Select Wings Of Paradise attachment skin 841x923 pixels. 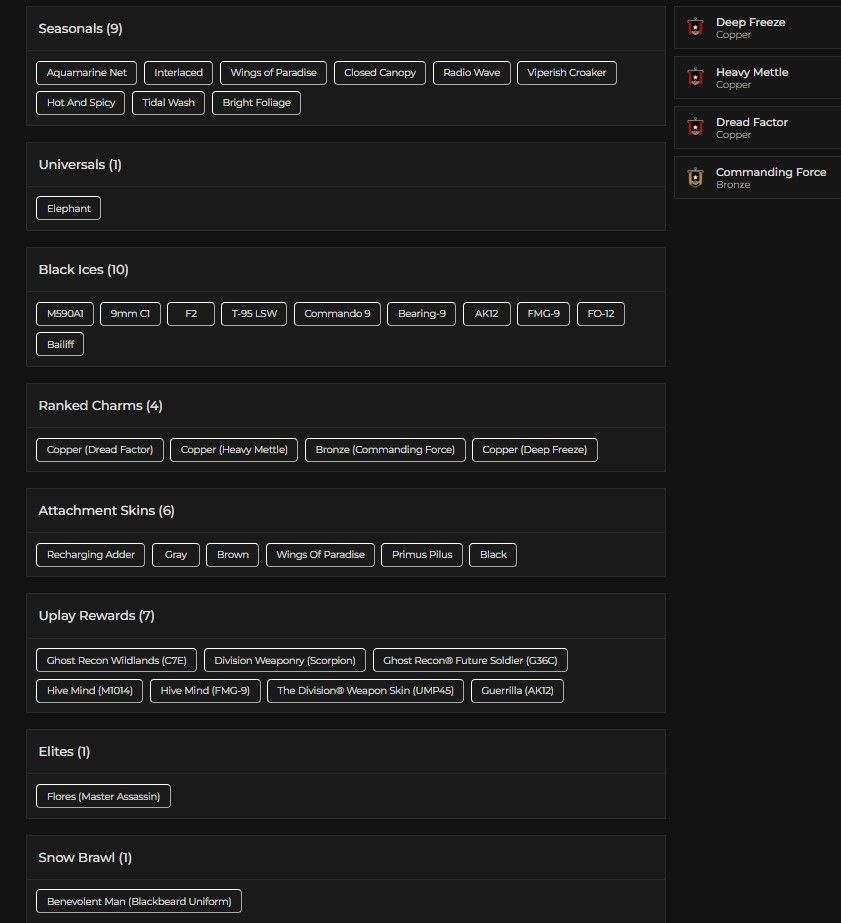pyautogui.click(x=320, y=555)
